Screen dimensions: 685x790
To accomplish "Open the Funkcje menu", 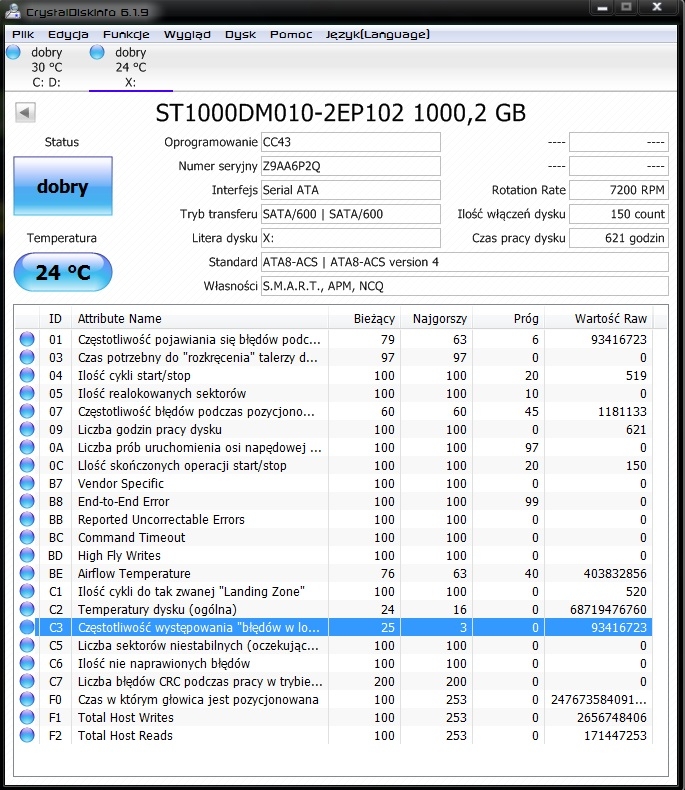I will 126,34.
